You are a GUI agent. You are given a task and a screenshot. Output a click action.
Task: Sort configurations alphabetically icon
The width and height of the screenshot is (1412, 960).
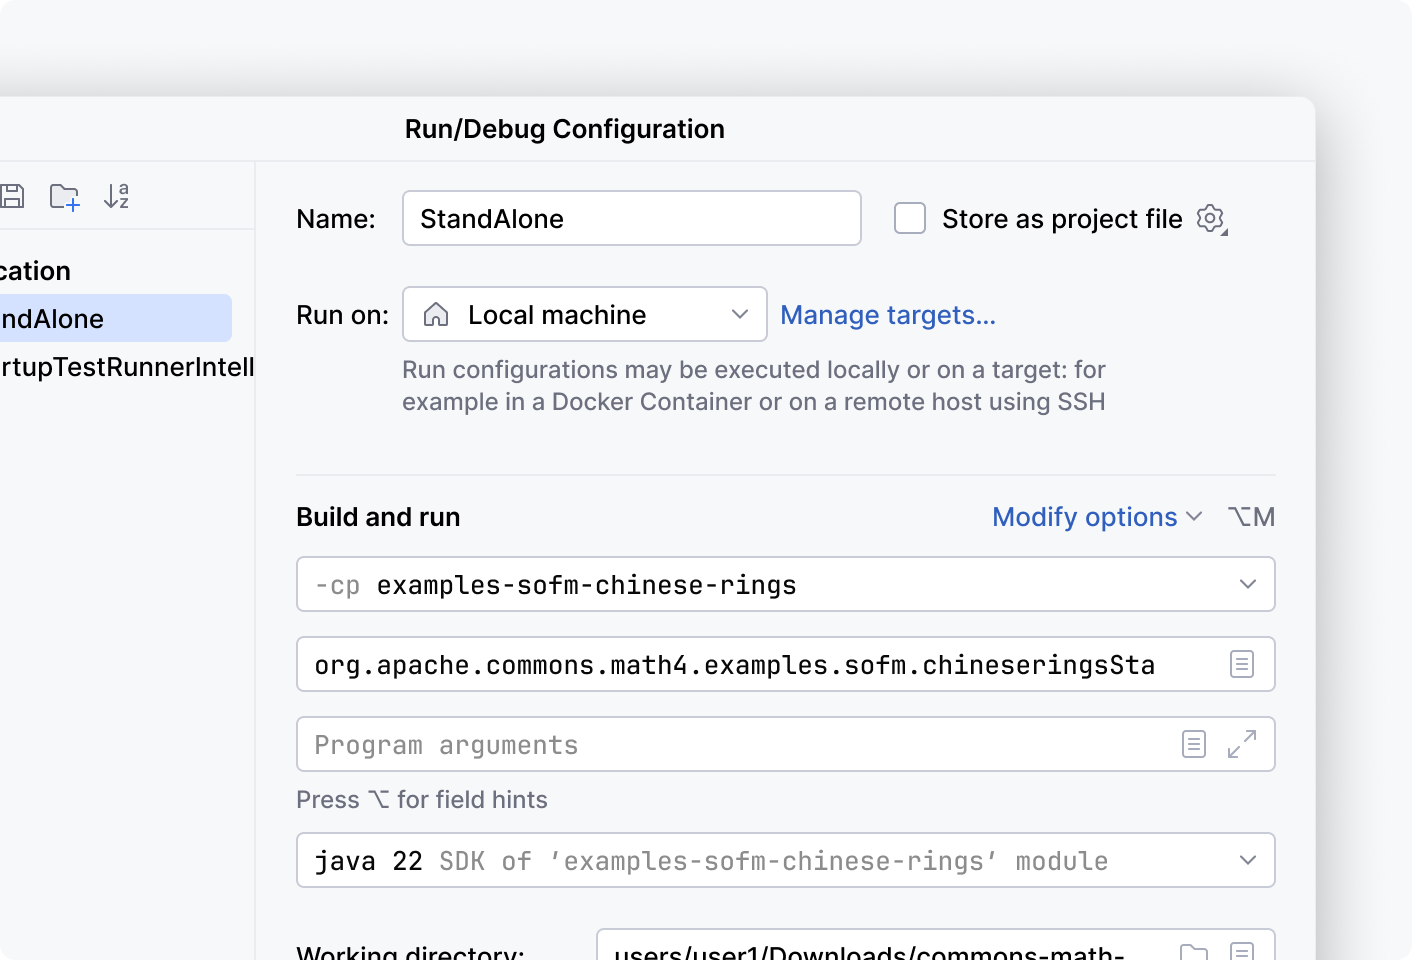[117, 196]
